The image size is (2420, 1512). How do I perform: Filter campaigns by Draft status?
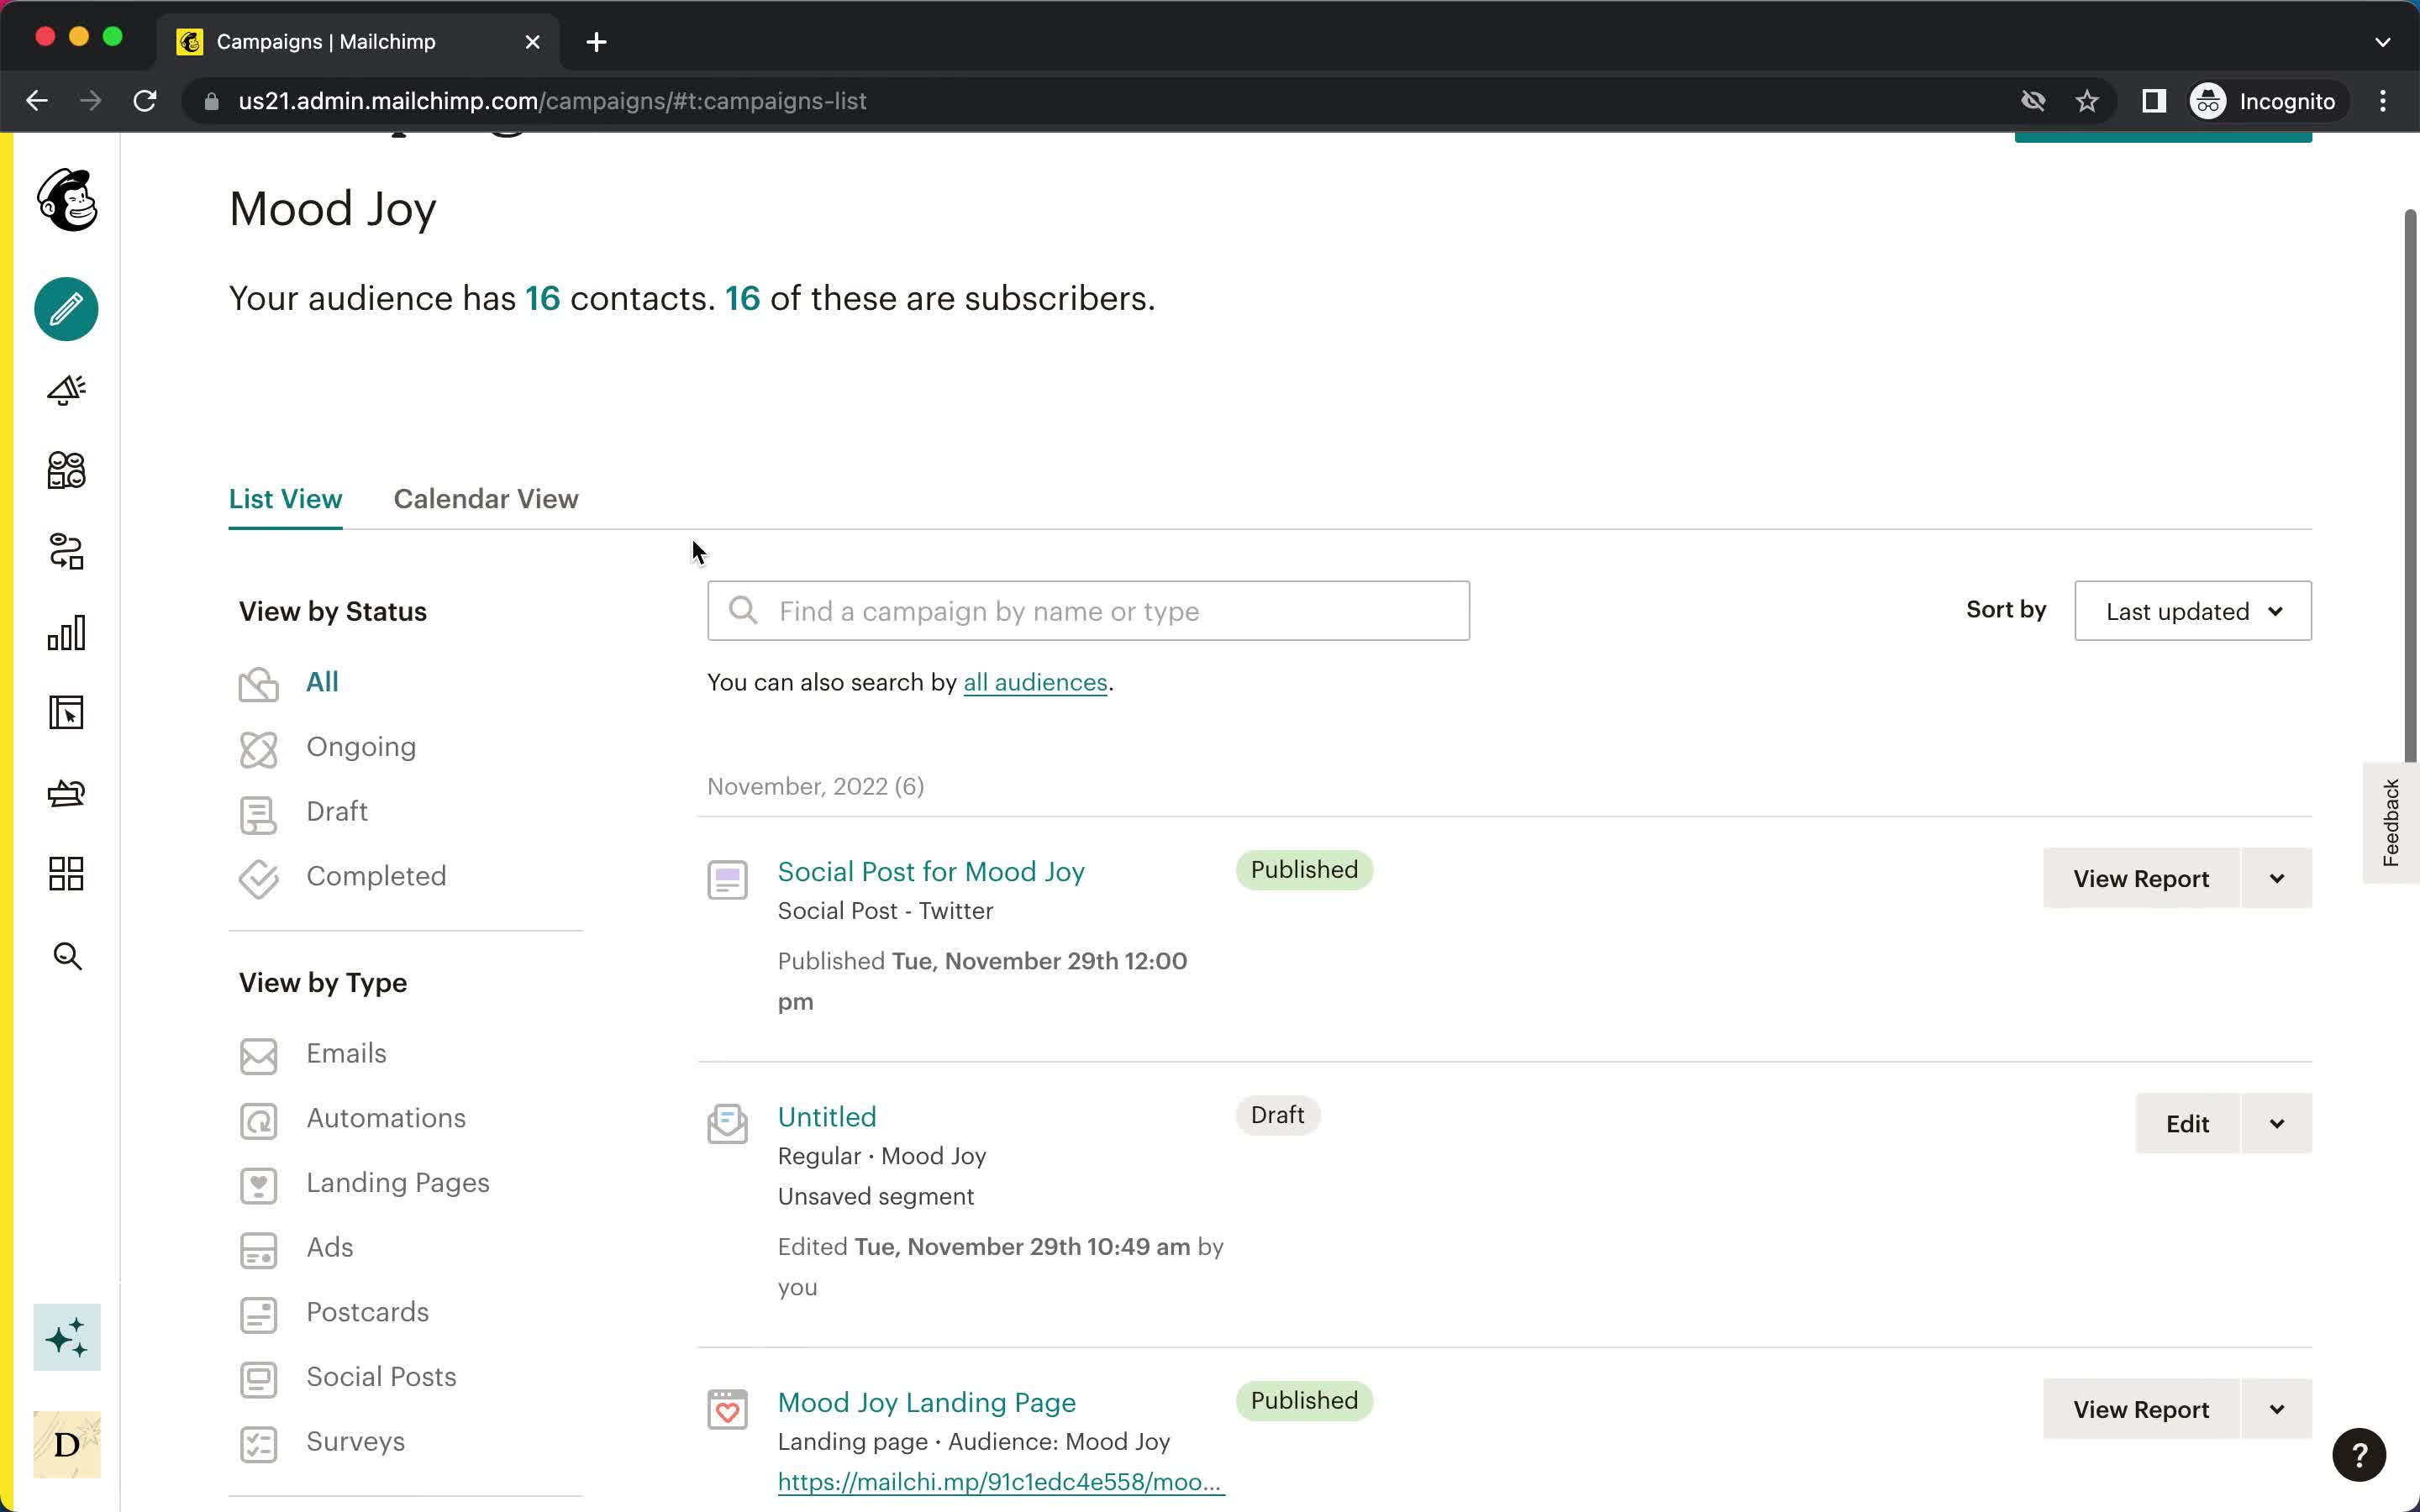point(337,811)
